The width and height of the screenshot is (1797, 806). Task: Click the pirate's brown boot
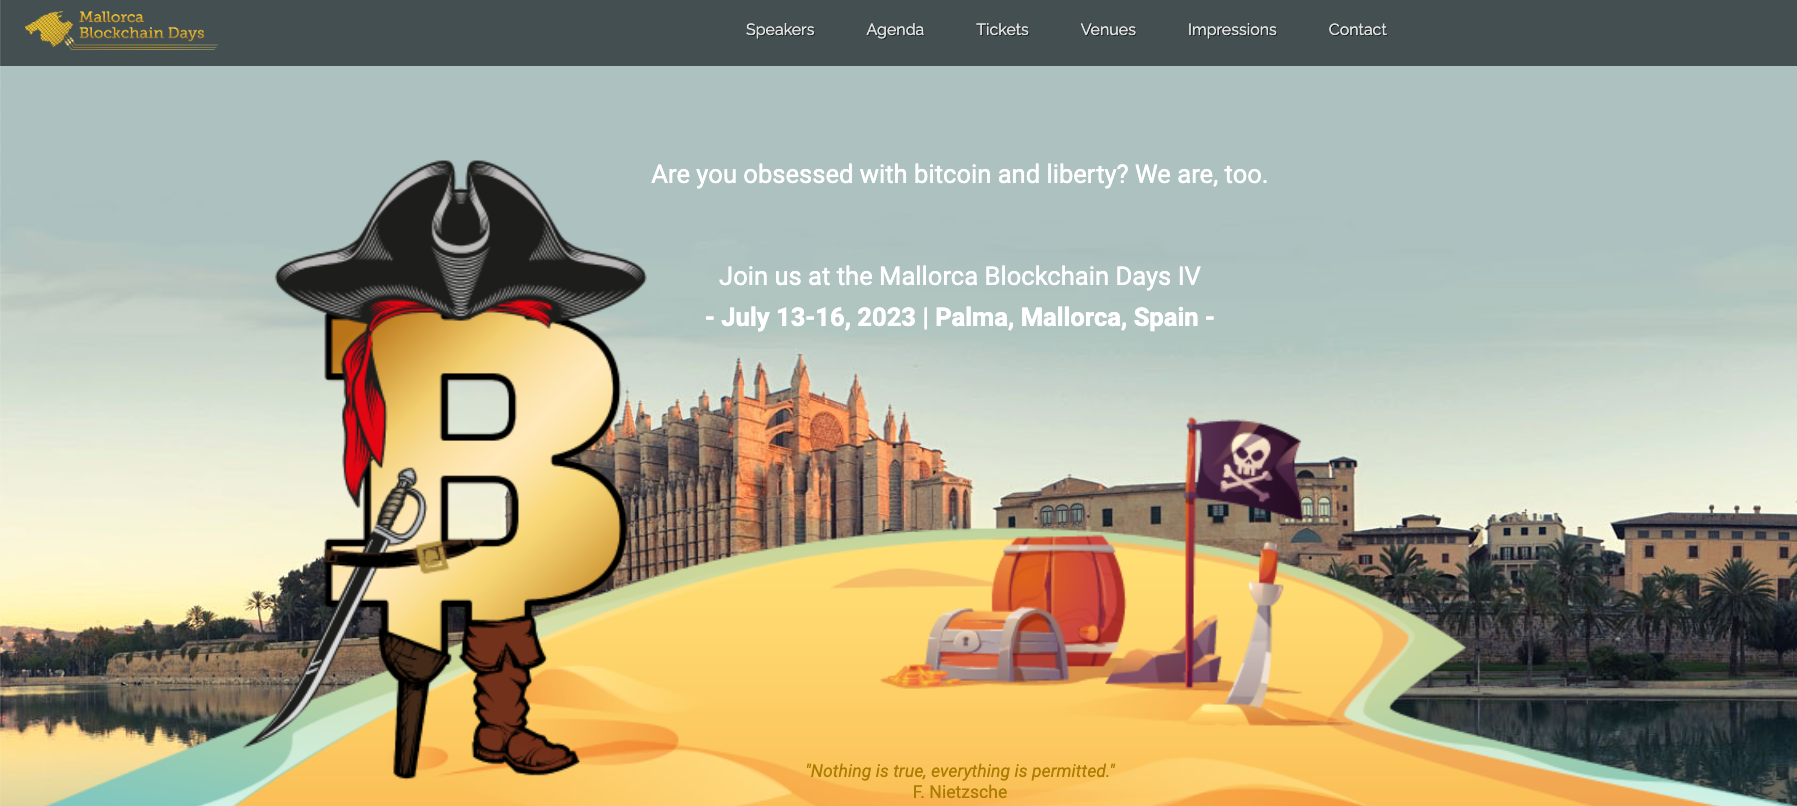[515, 700]
